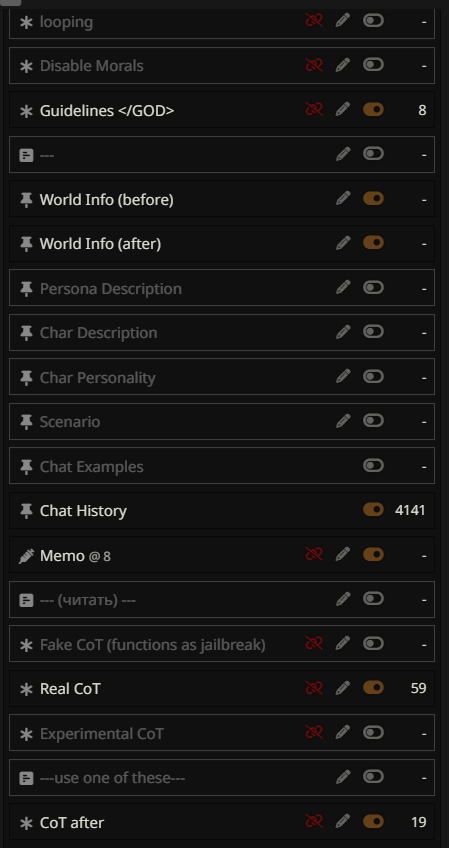Toggle on Chat Examples

tap(373, 465)
